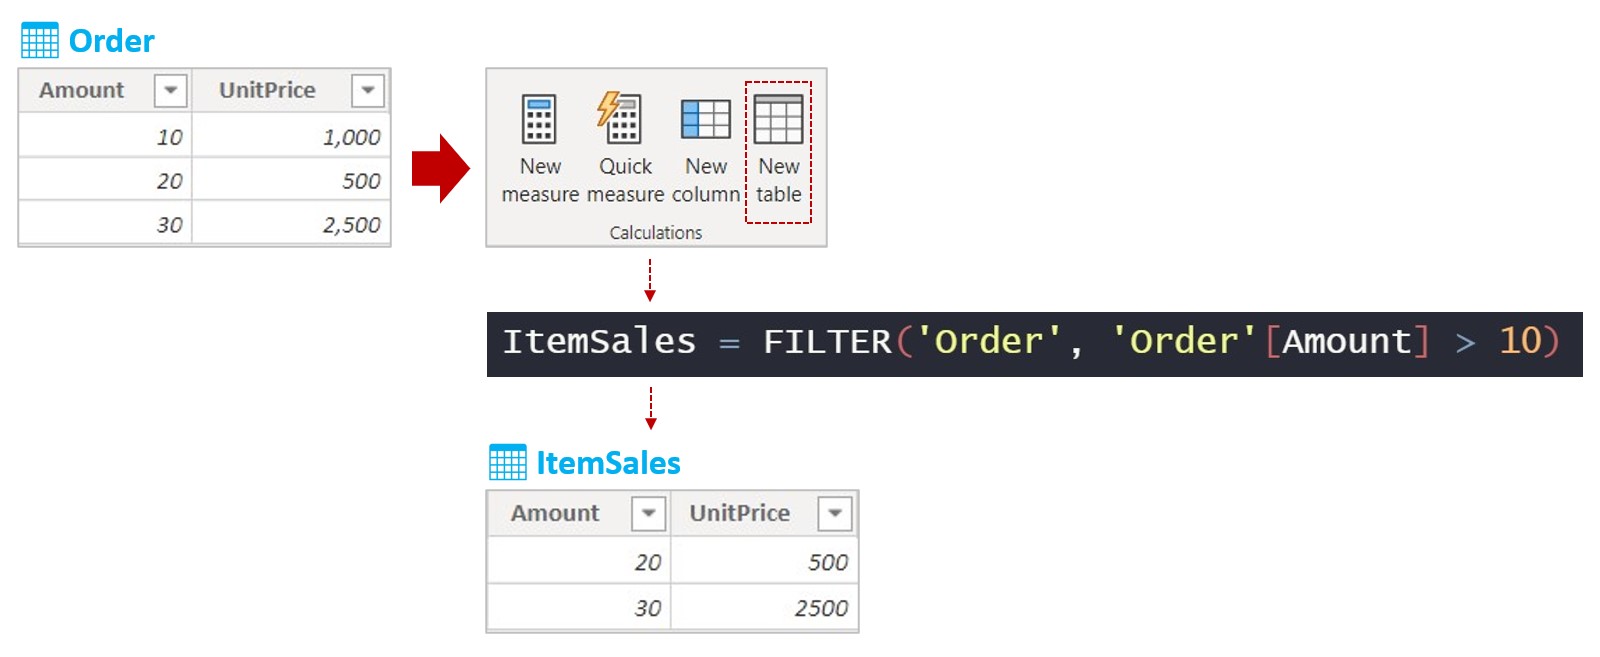Create a New table from the ribbon

point(778,120)
